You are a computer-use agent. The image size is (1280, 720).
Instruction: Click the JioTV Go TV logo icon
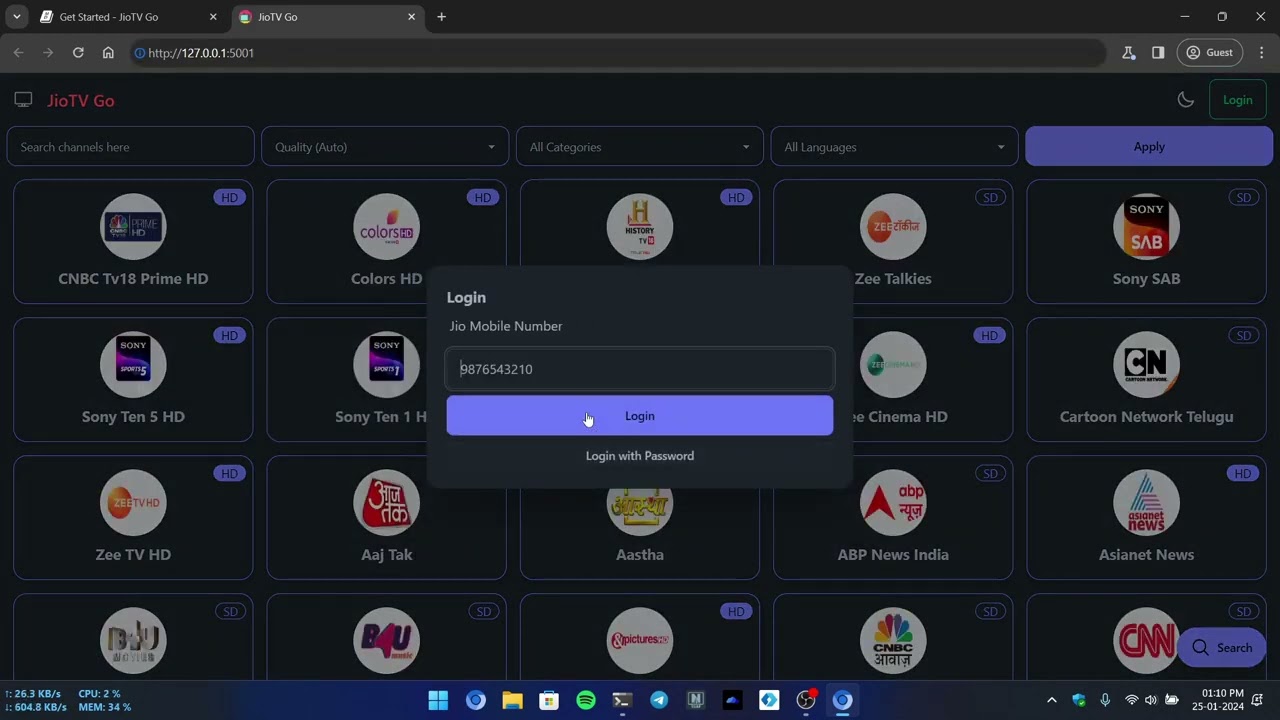(23, 100)
